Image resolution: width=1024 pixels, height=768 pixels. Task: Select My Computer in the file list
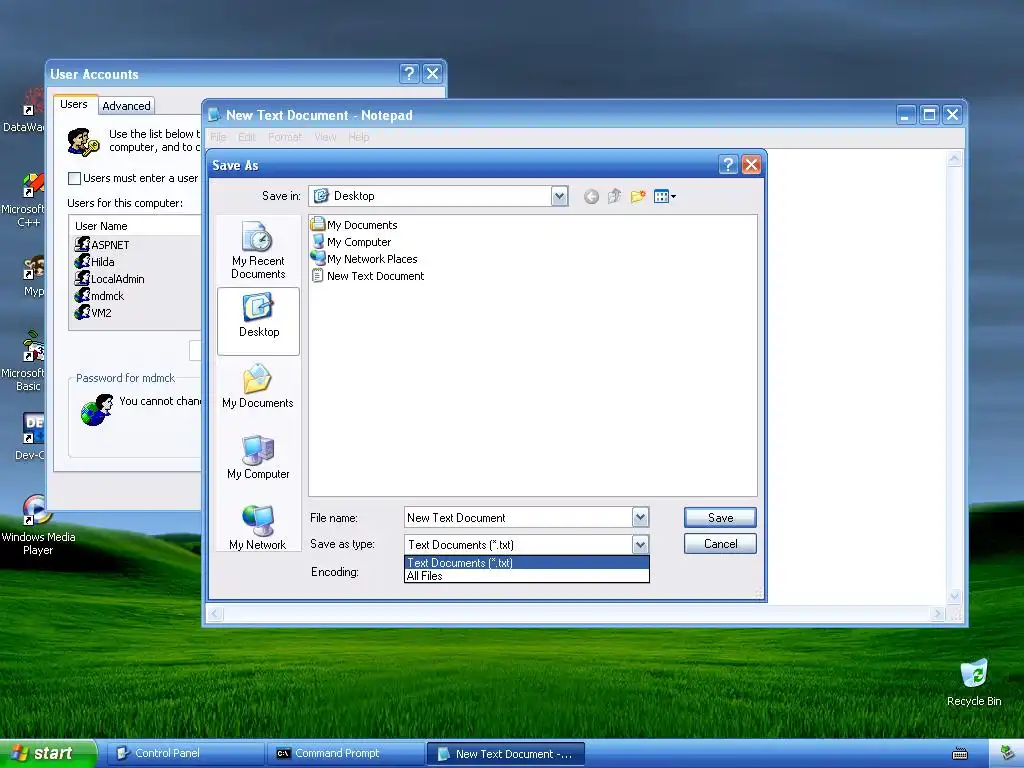coord(351,242)
